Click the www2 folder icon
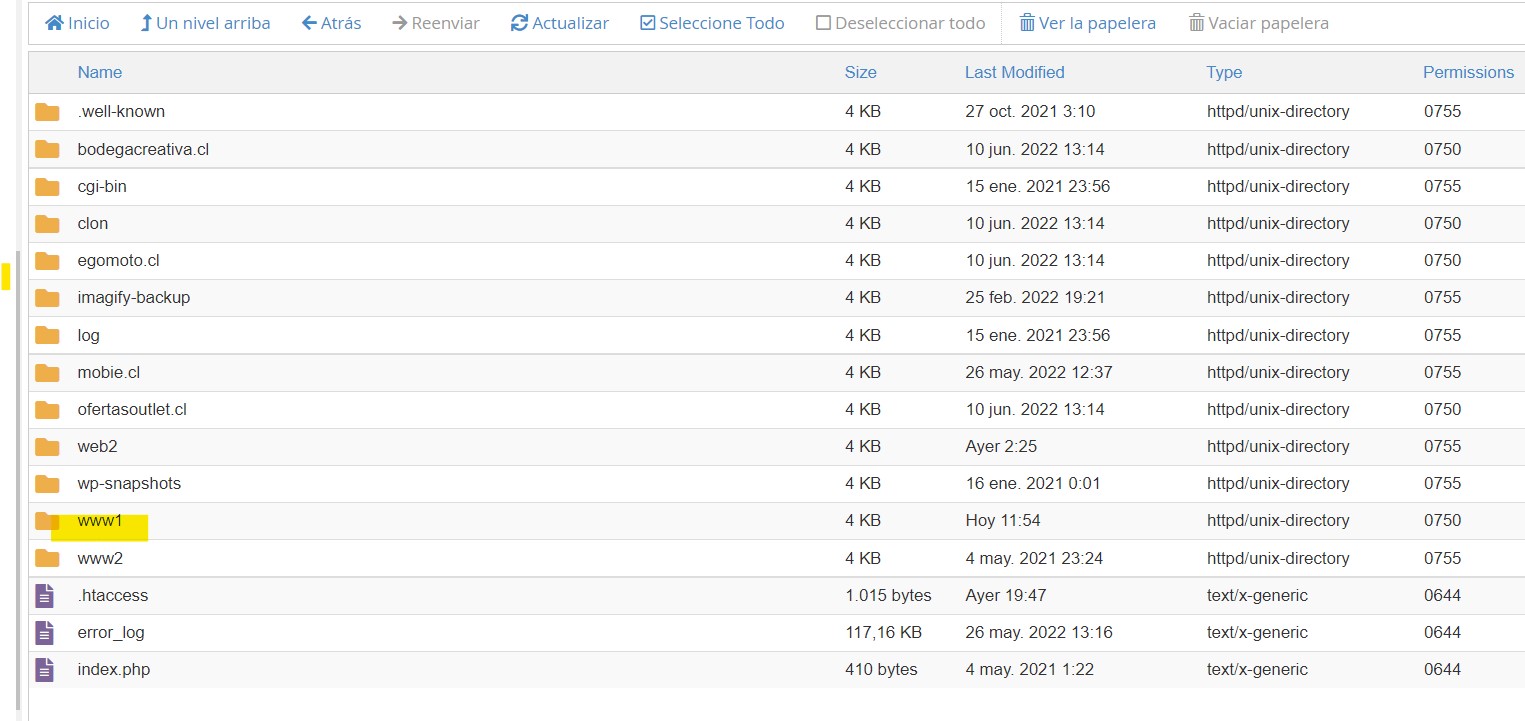This screenshot has width=1525, height=721. click(47, 558)
